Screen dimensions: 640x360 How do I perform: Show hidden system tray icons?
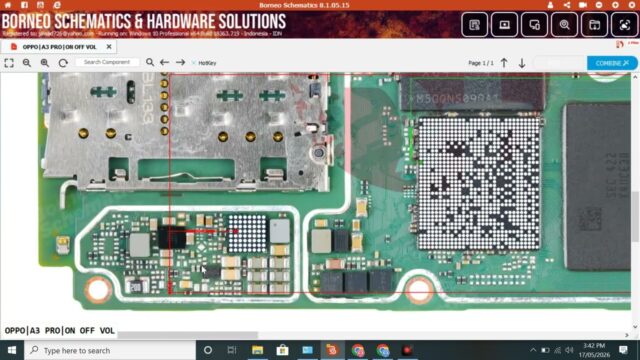(533, 350)
